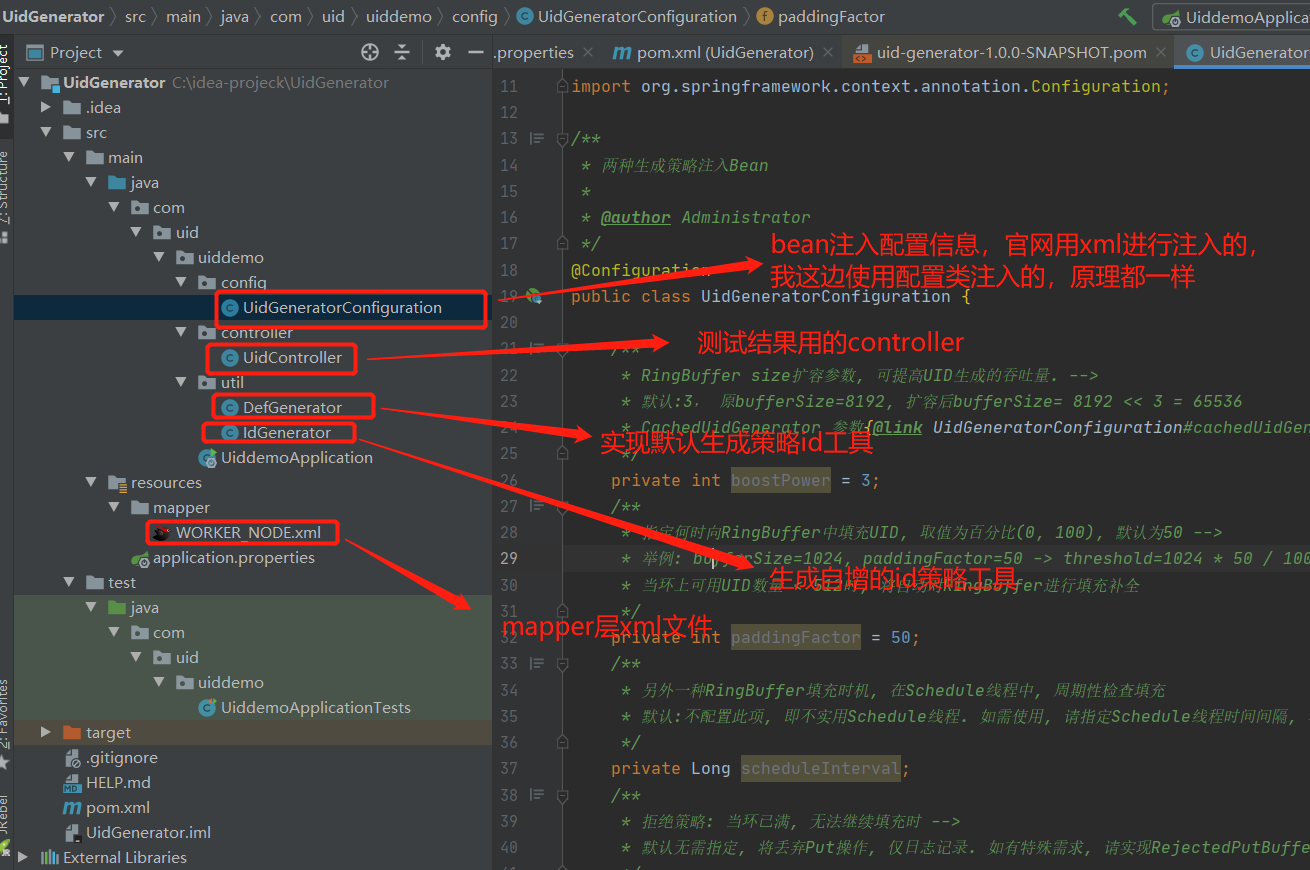Open Project panel settings gear
Viewport: 1310px width, 870px height.
coord(443,52)
